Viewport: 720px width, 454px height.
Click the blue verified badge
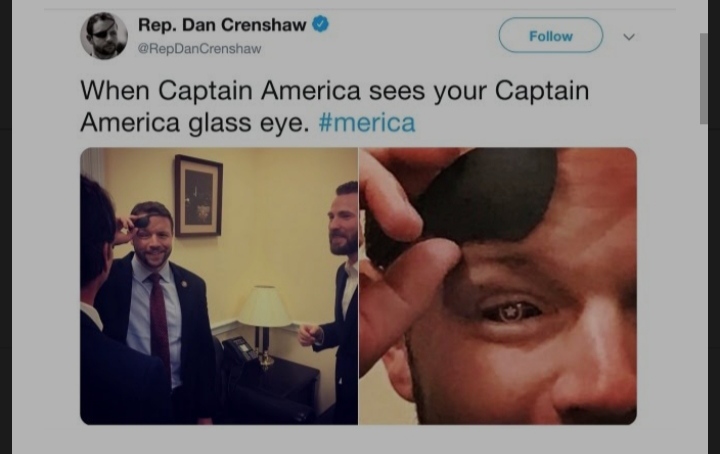pos(321,24)
